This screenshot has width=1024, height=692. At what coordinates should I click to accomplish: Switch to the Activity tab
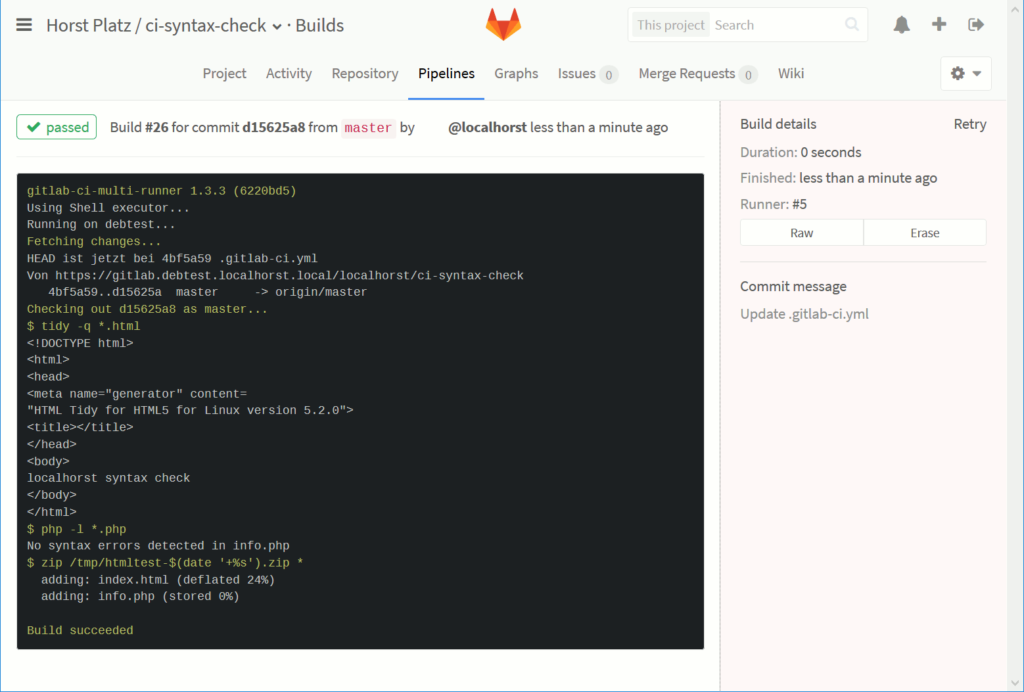289,74
